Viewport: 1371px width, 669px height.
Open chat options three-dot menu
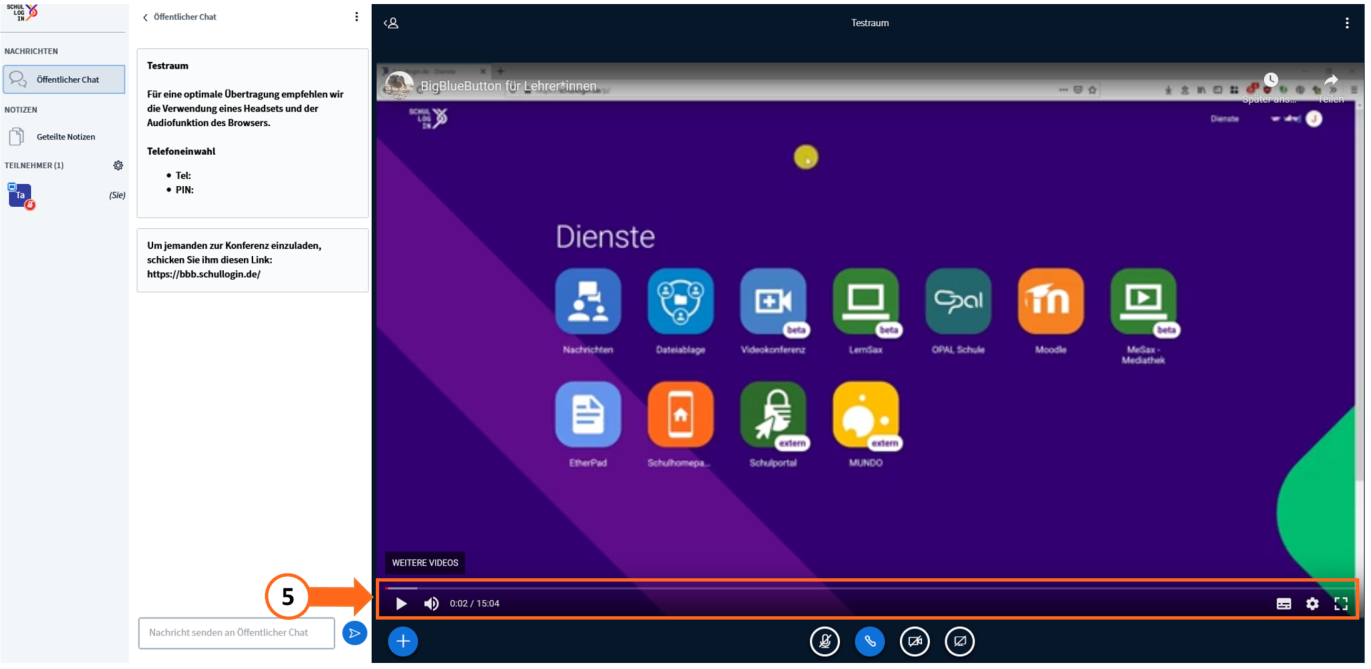click(x=357, y=17)
